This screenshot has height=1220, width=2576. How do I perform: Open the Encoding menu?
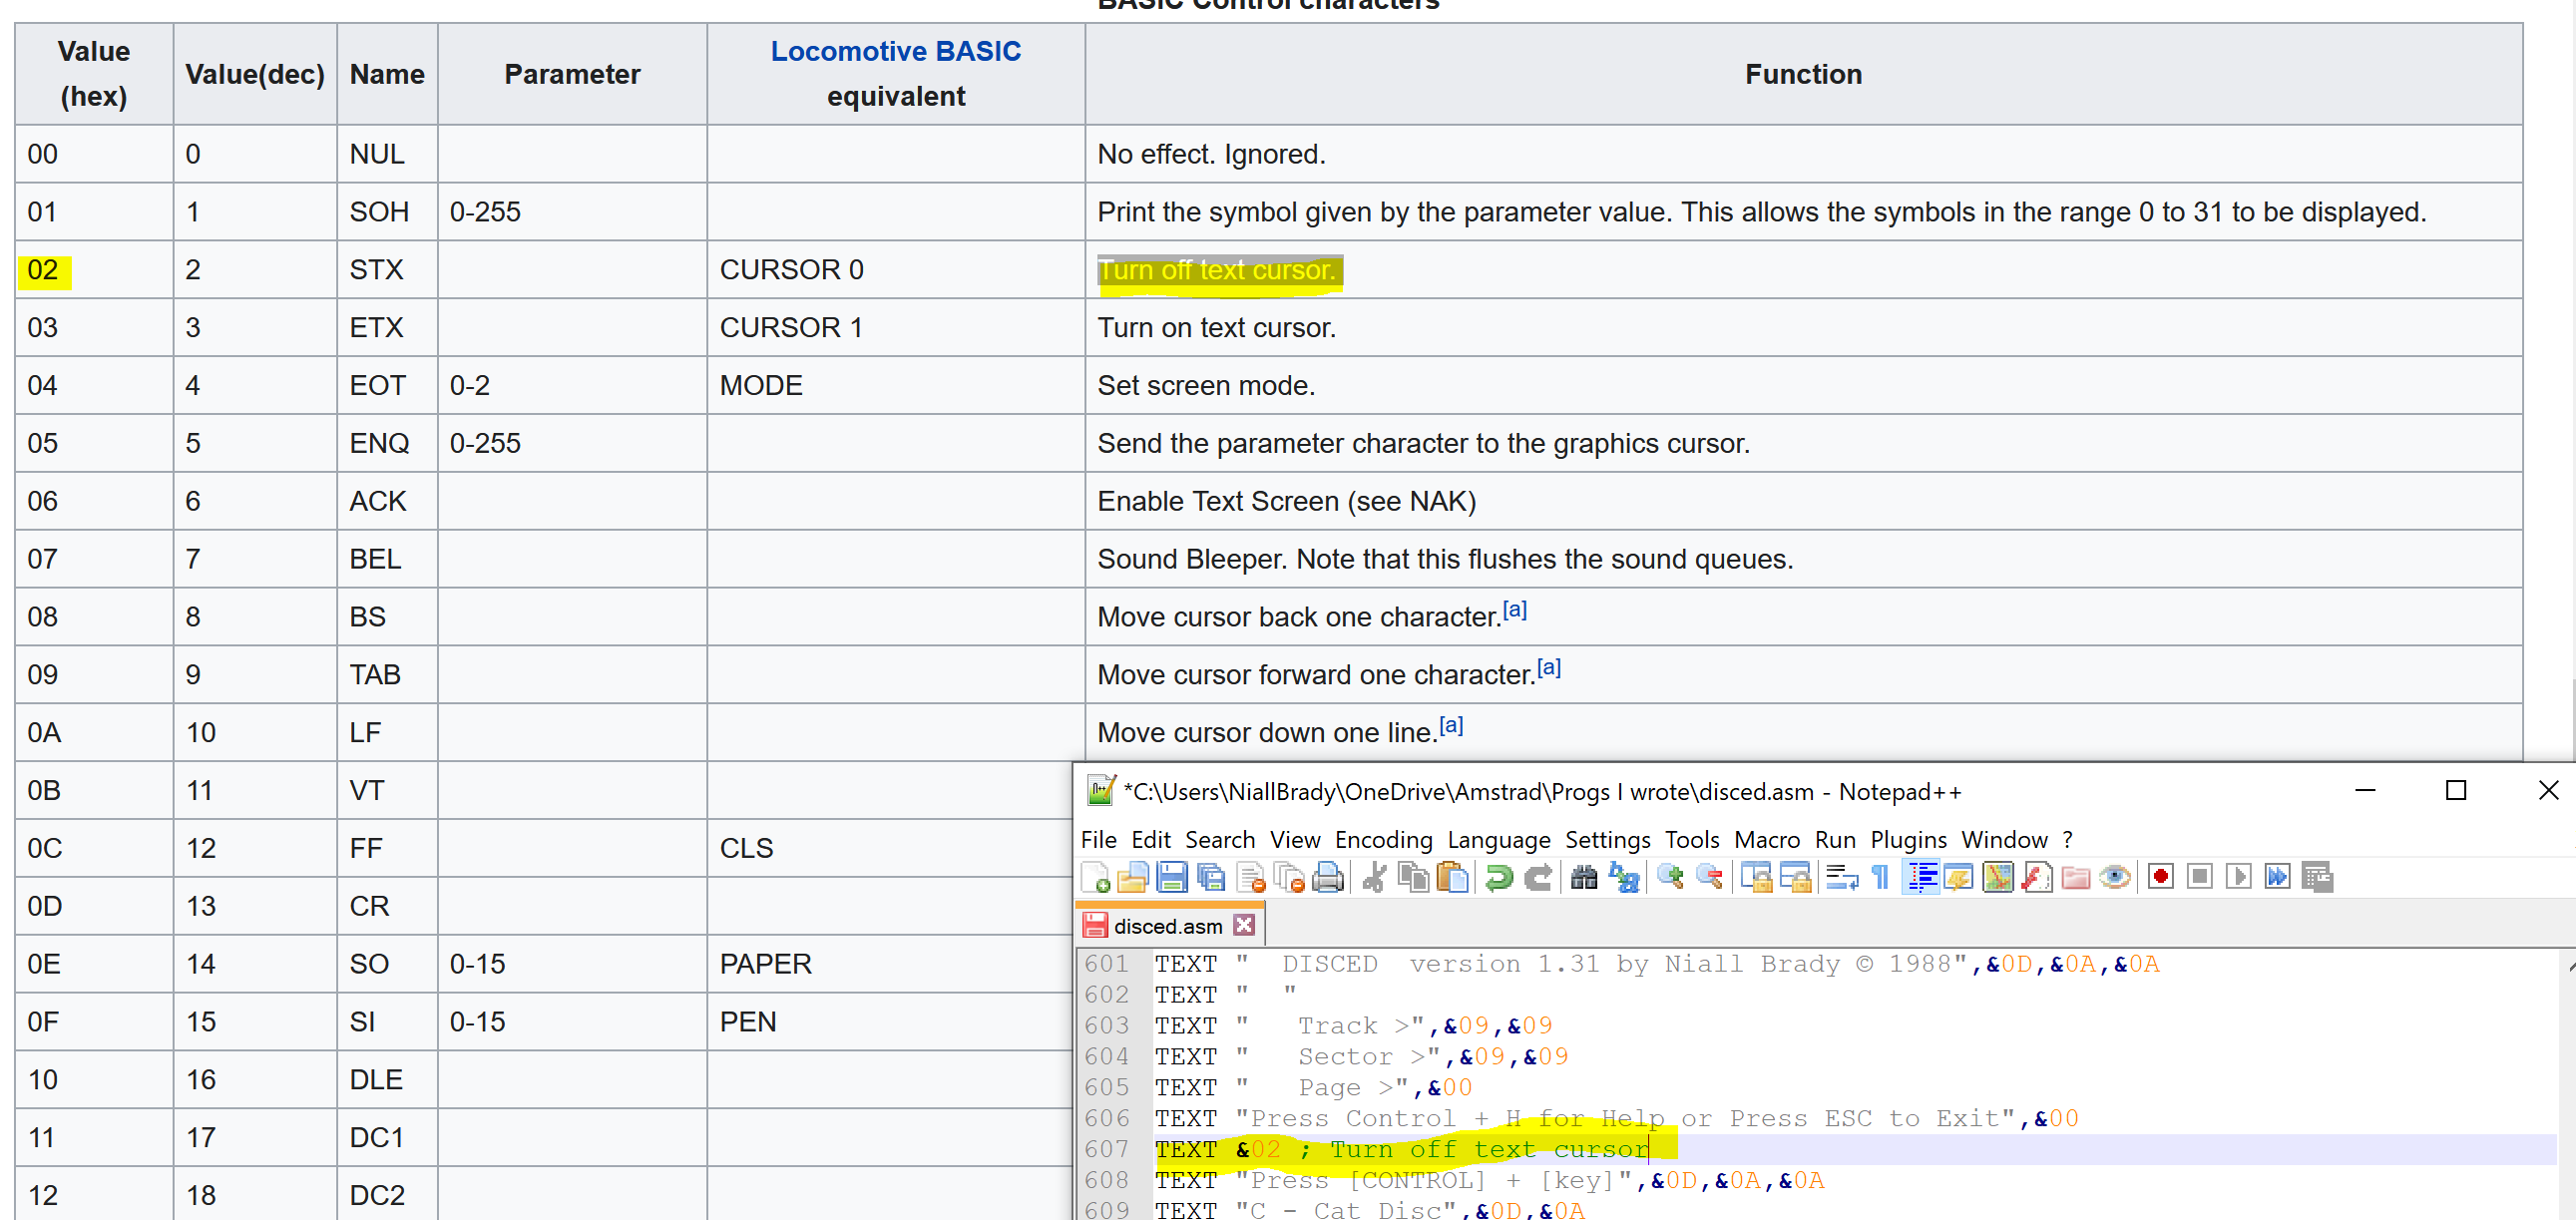point(1384,840)
